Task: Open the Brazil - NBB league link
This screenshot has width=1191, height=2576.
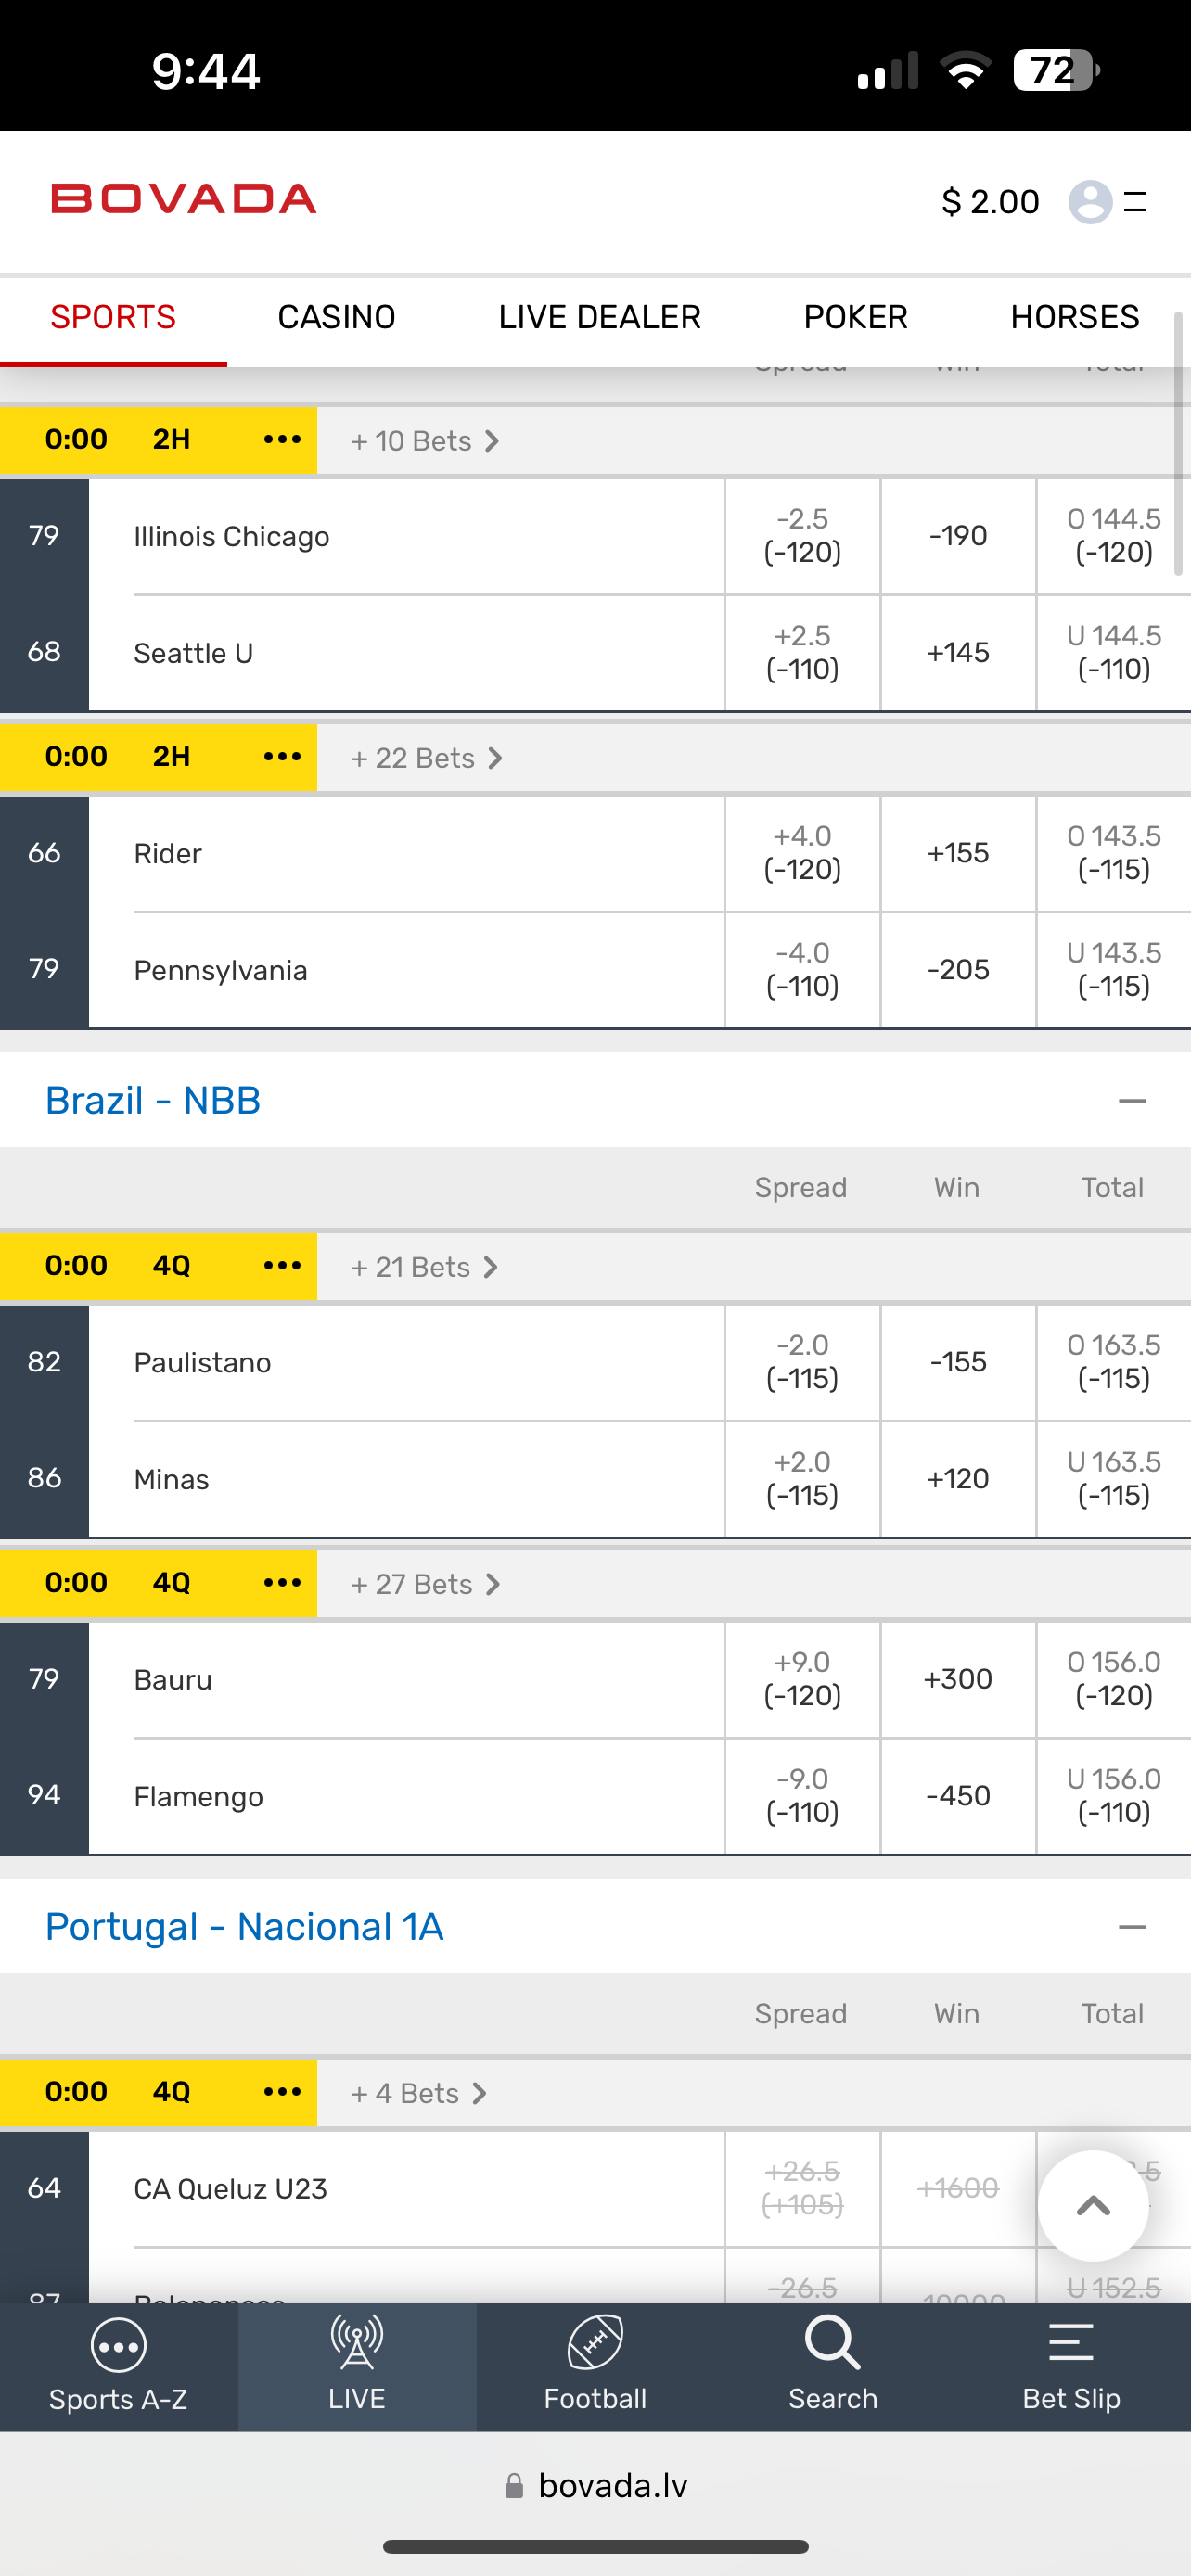Action: [x=153, y=1101]
